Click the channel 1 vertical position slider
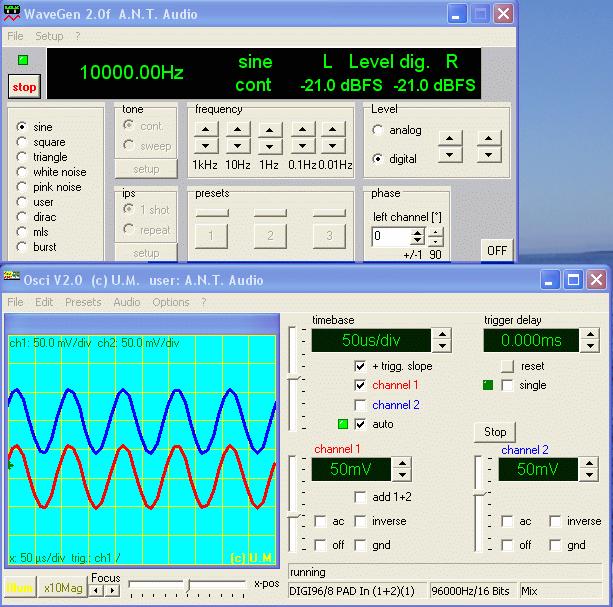Viewport: 613px width, 607px height. pos(294,517)
